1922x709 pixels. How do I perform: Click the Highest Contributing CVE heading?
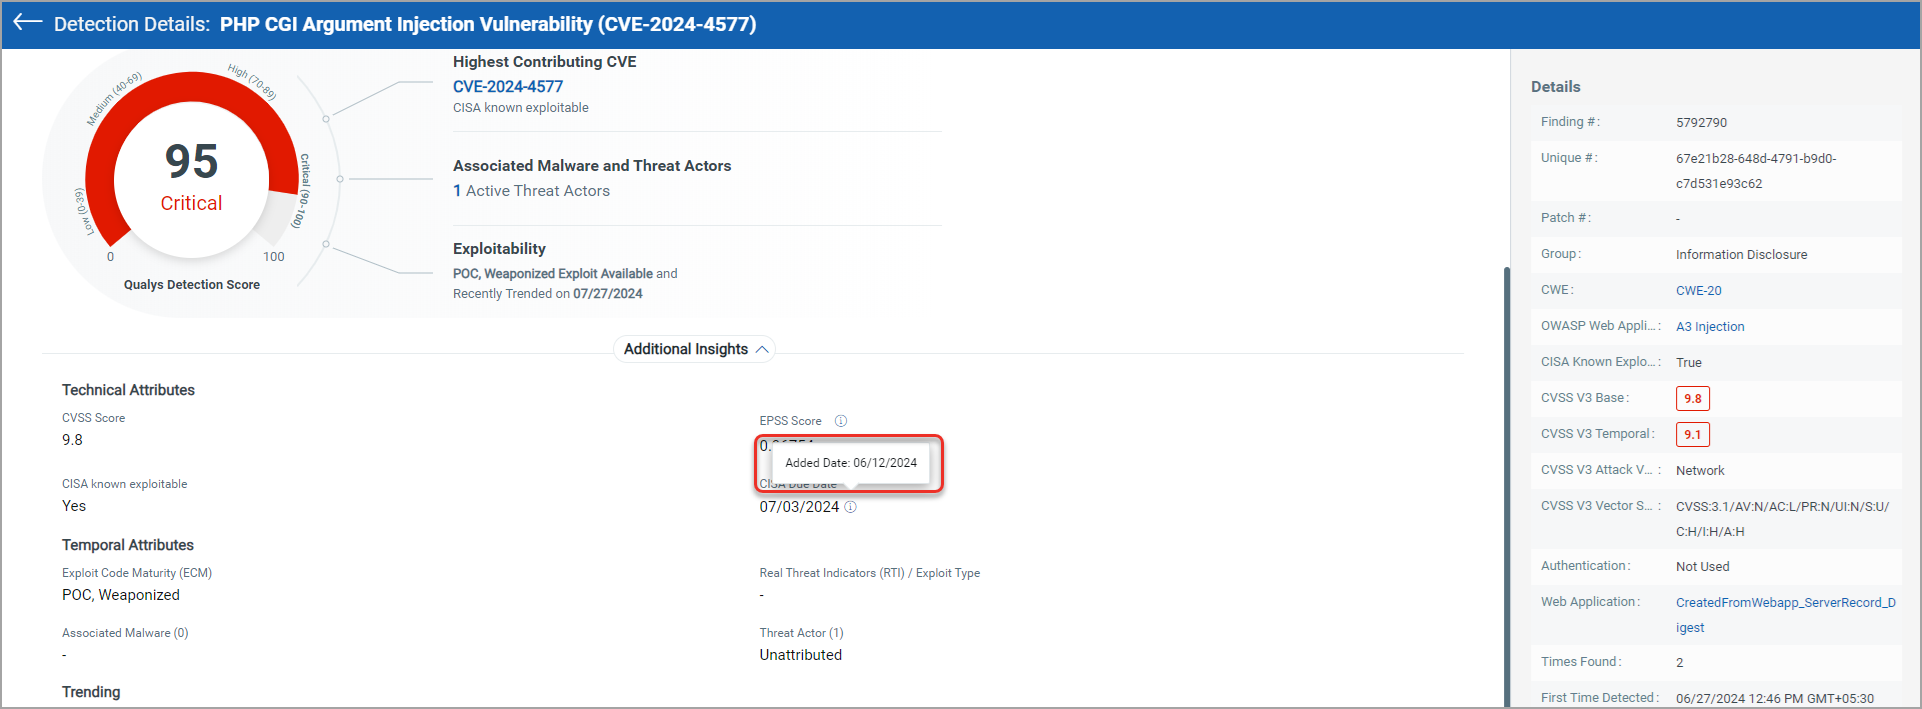click(x=545, y=62)
